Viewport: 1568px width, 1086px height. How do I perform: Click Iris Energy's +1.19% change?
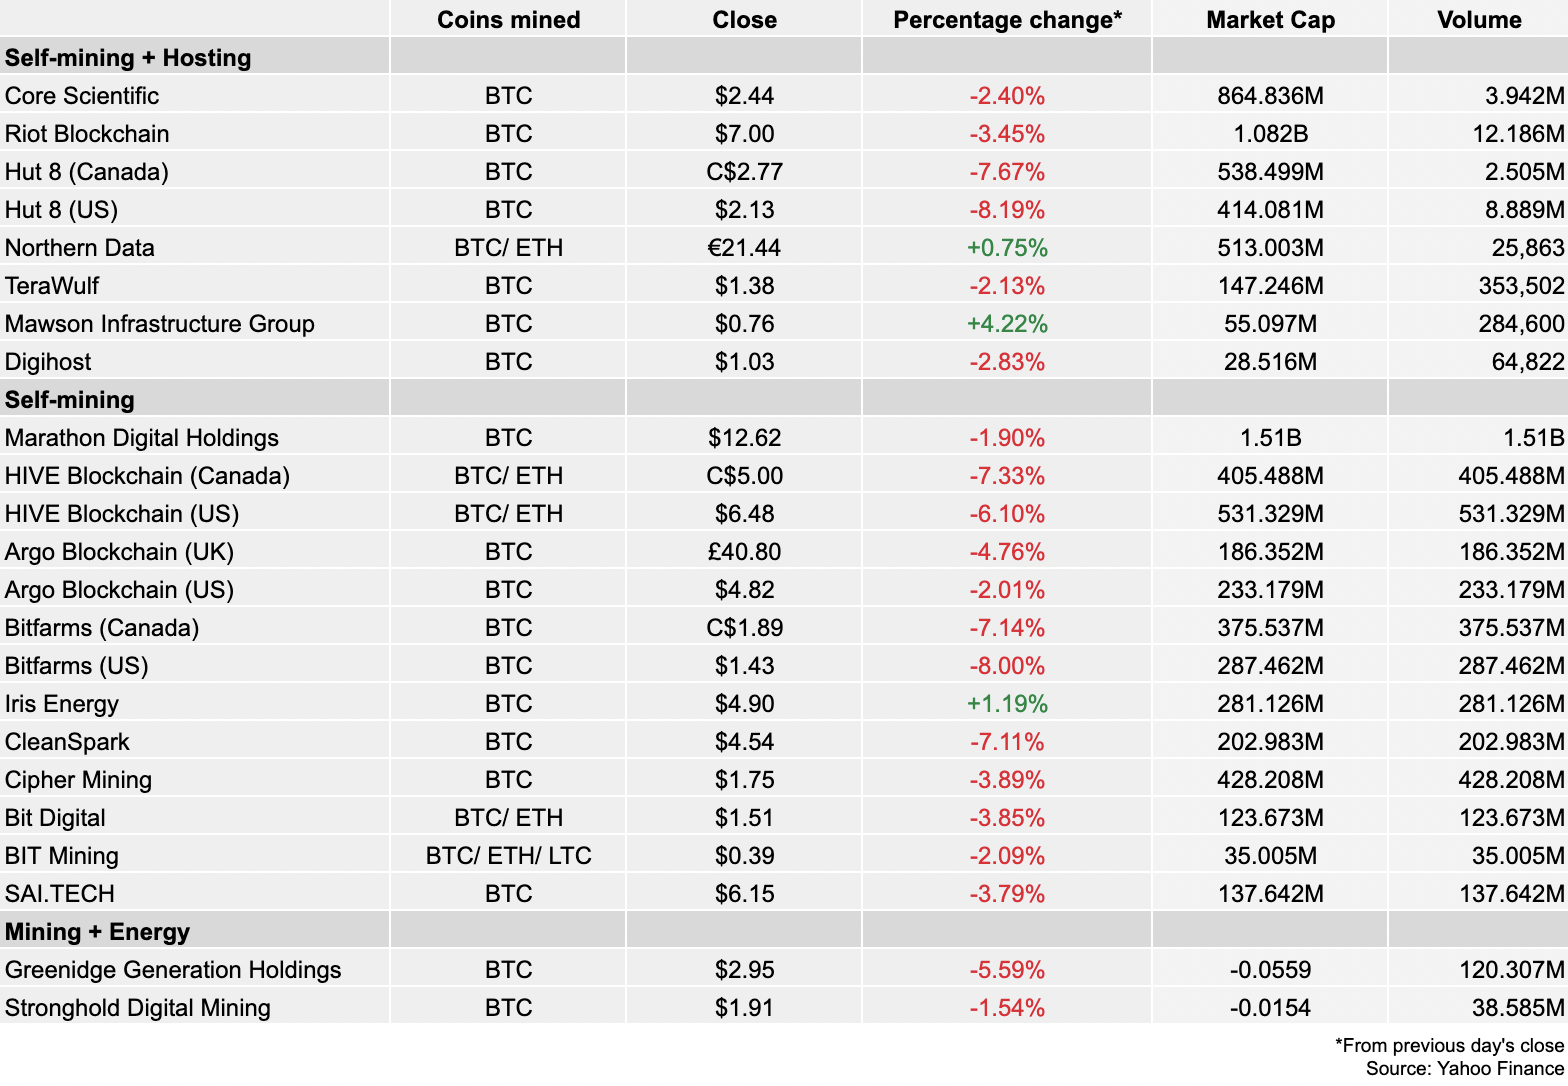tap(1007, 704)
